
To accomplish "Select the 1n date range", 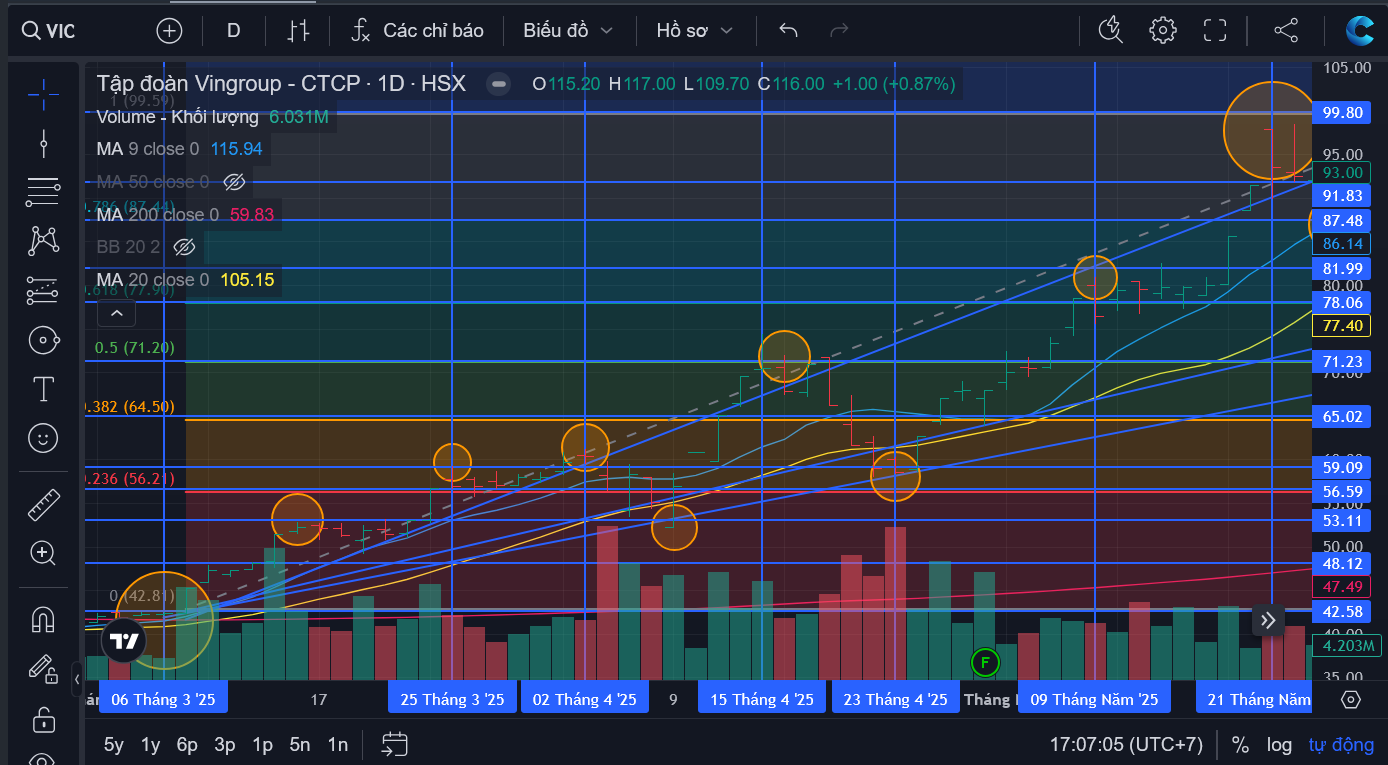I will point(338,744).
